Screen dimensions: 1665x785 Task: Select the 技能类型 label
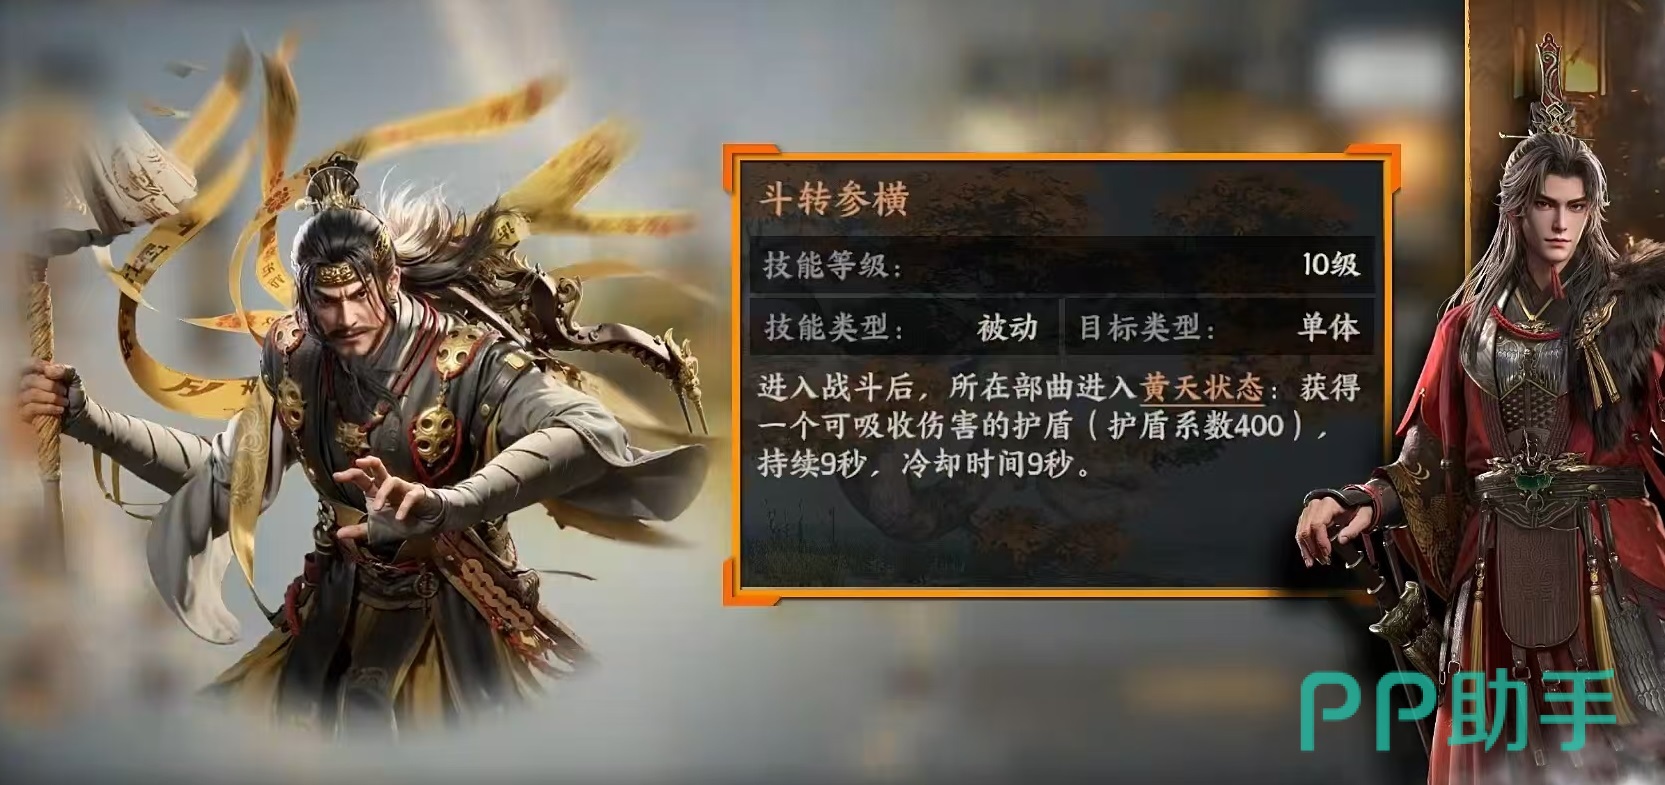[832, 328]
